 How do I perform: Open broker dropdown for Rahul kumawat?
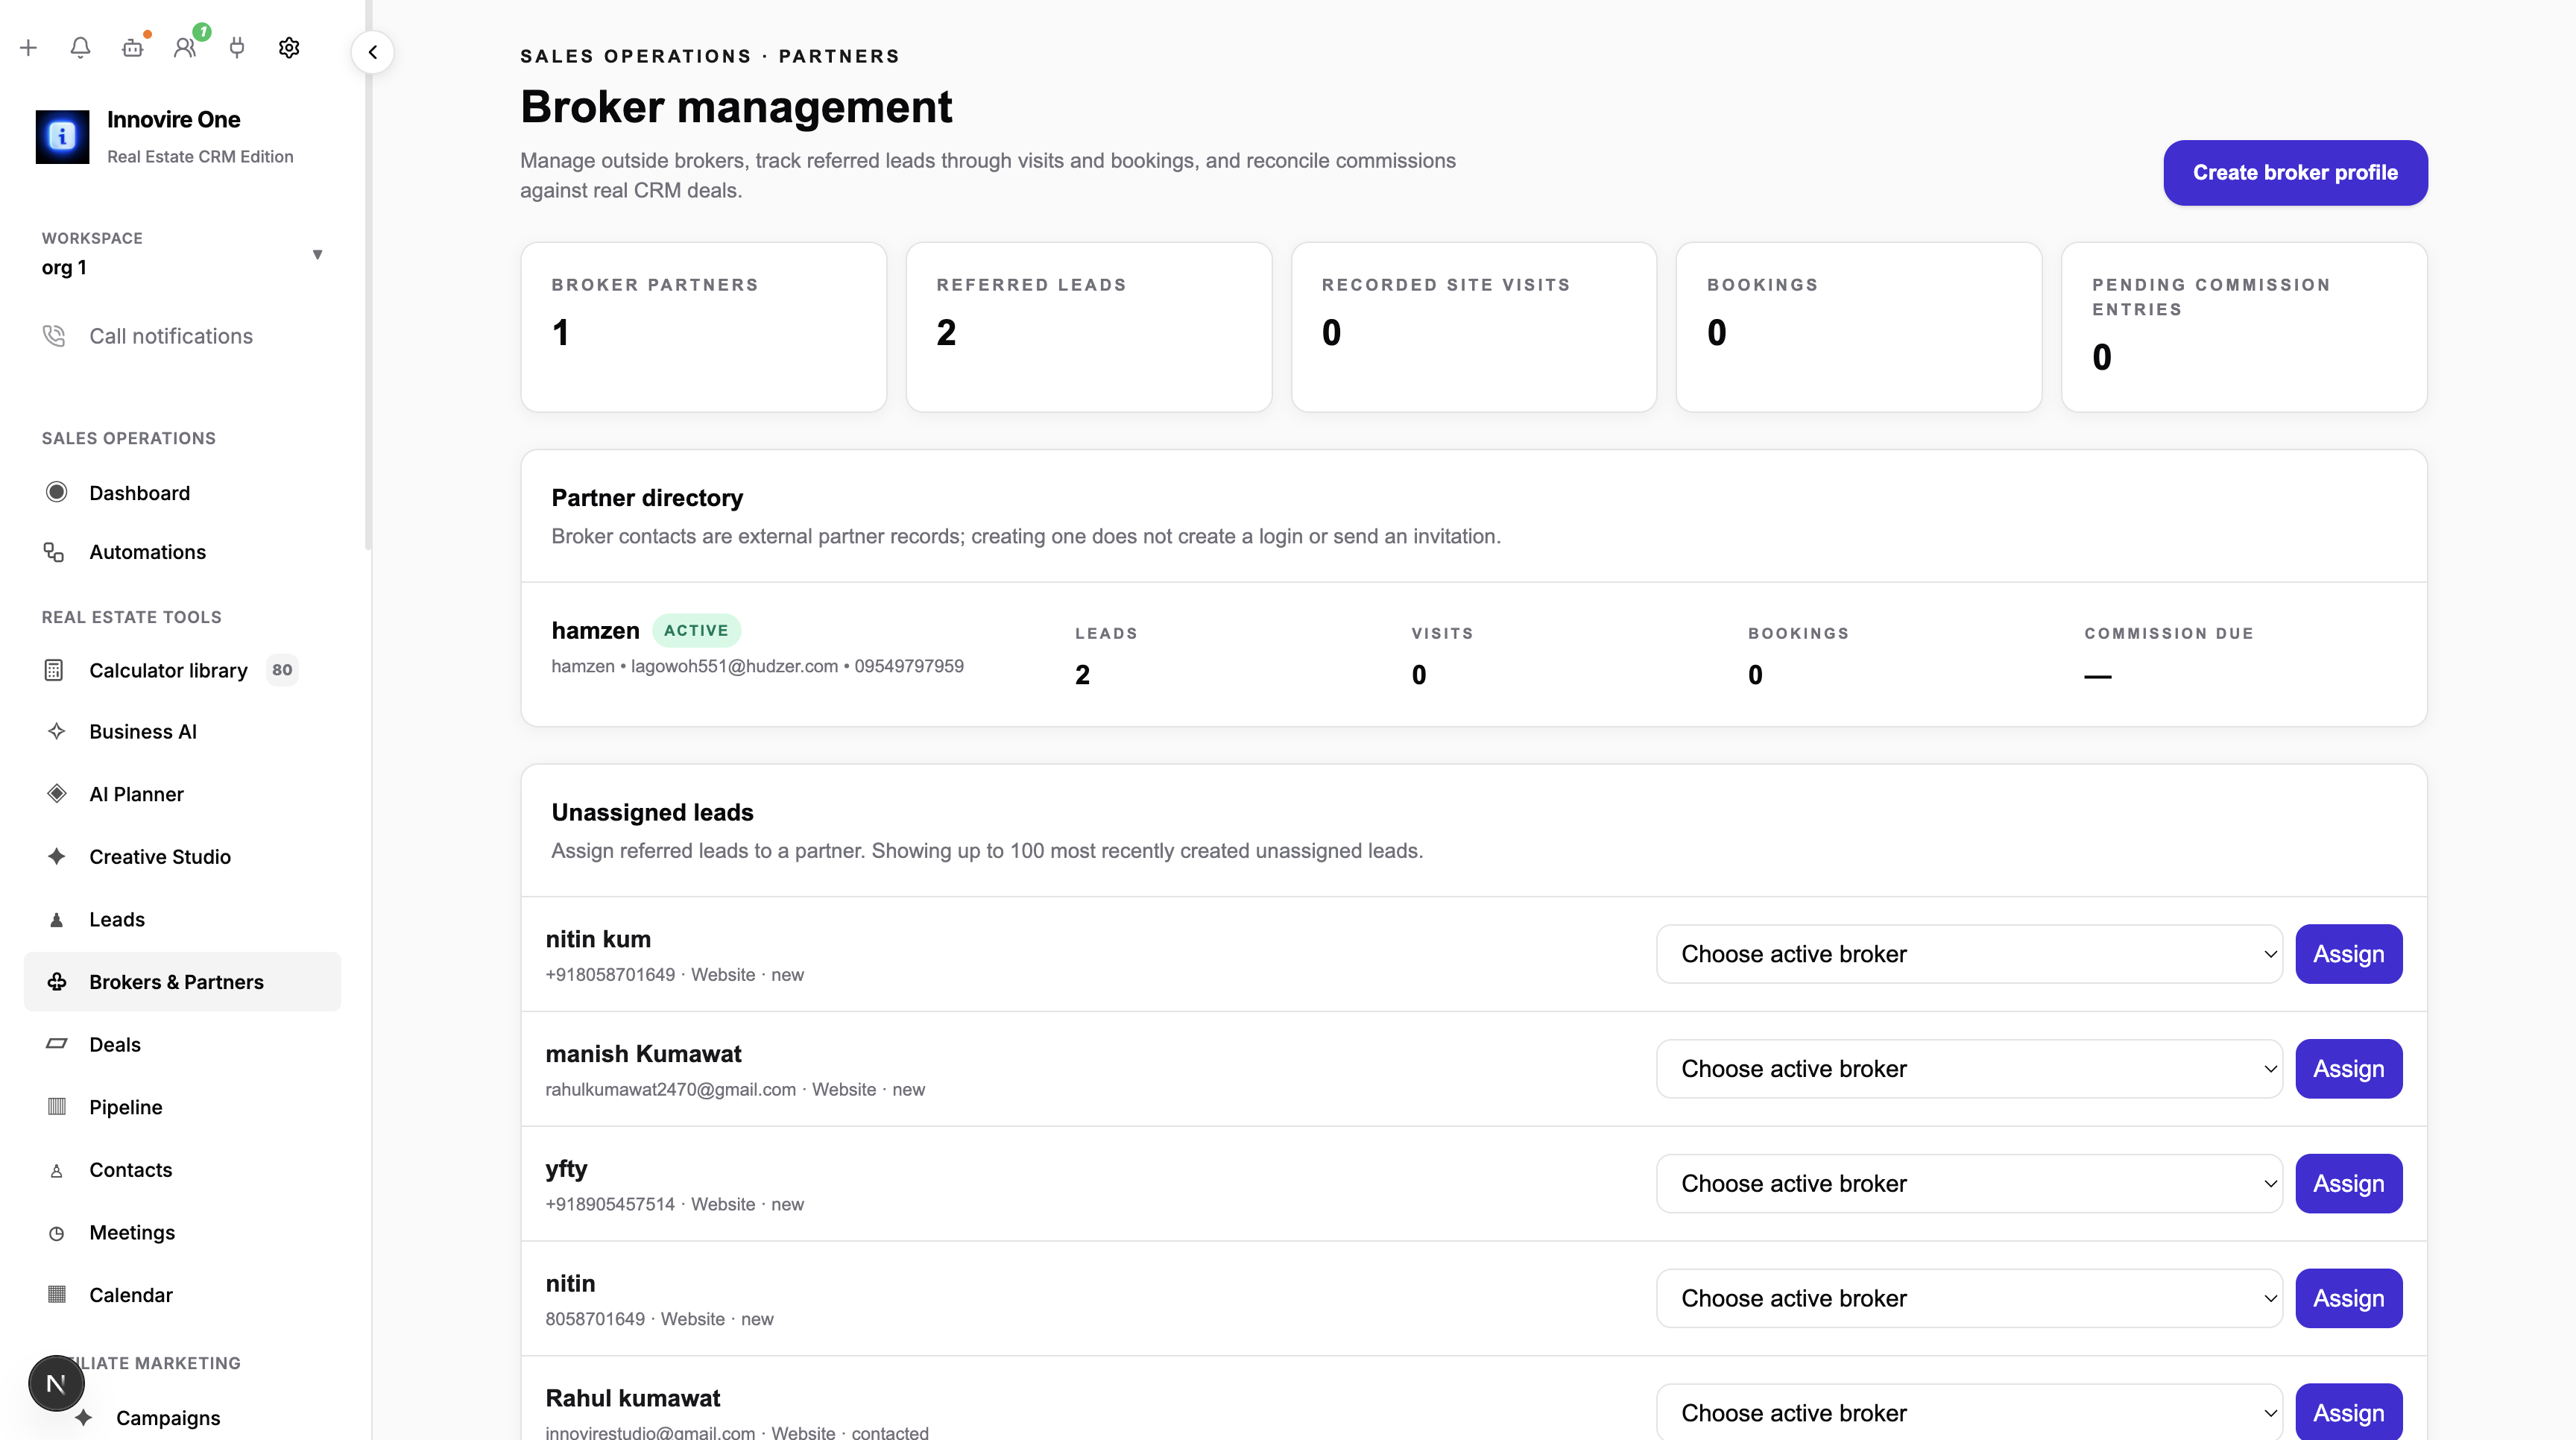[x=1969, y=1412]
